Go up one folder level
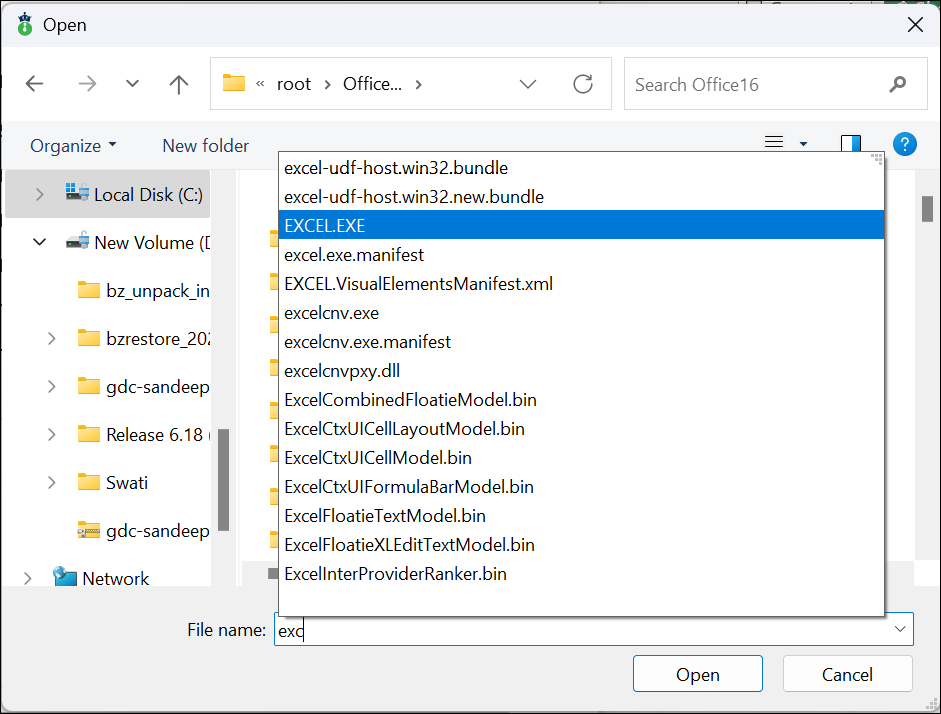 [x=179, y=84]
